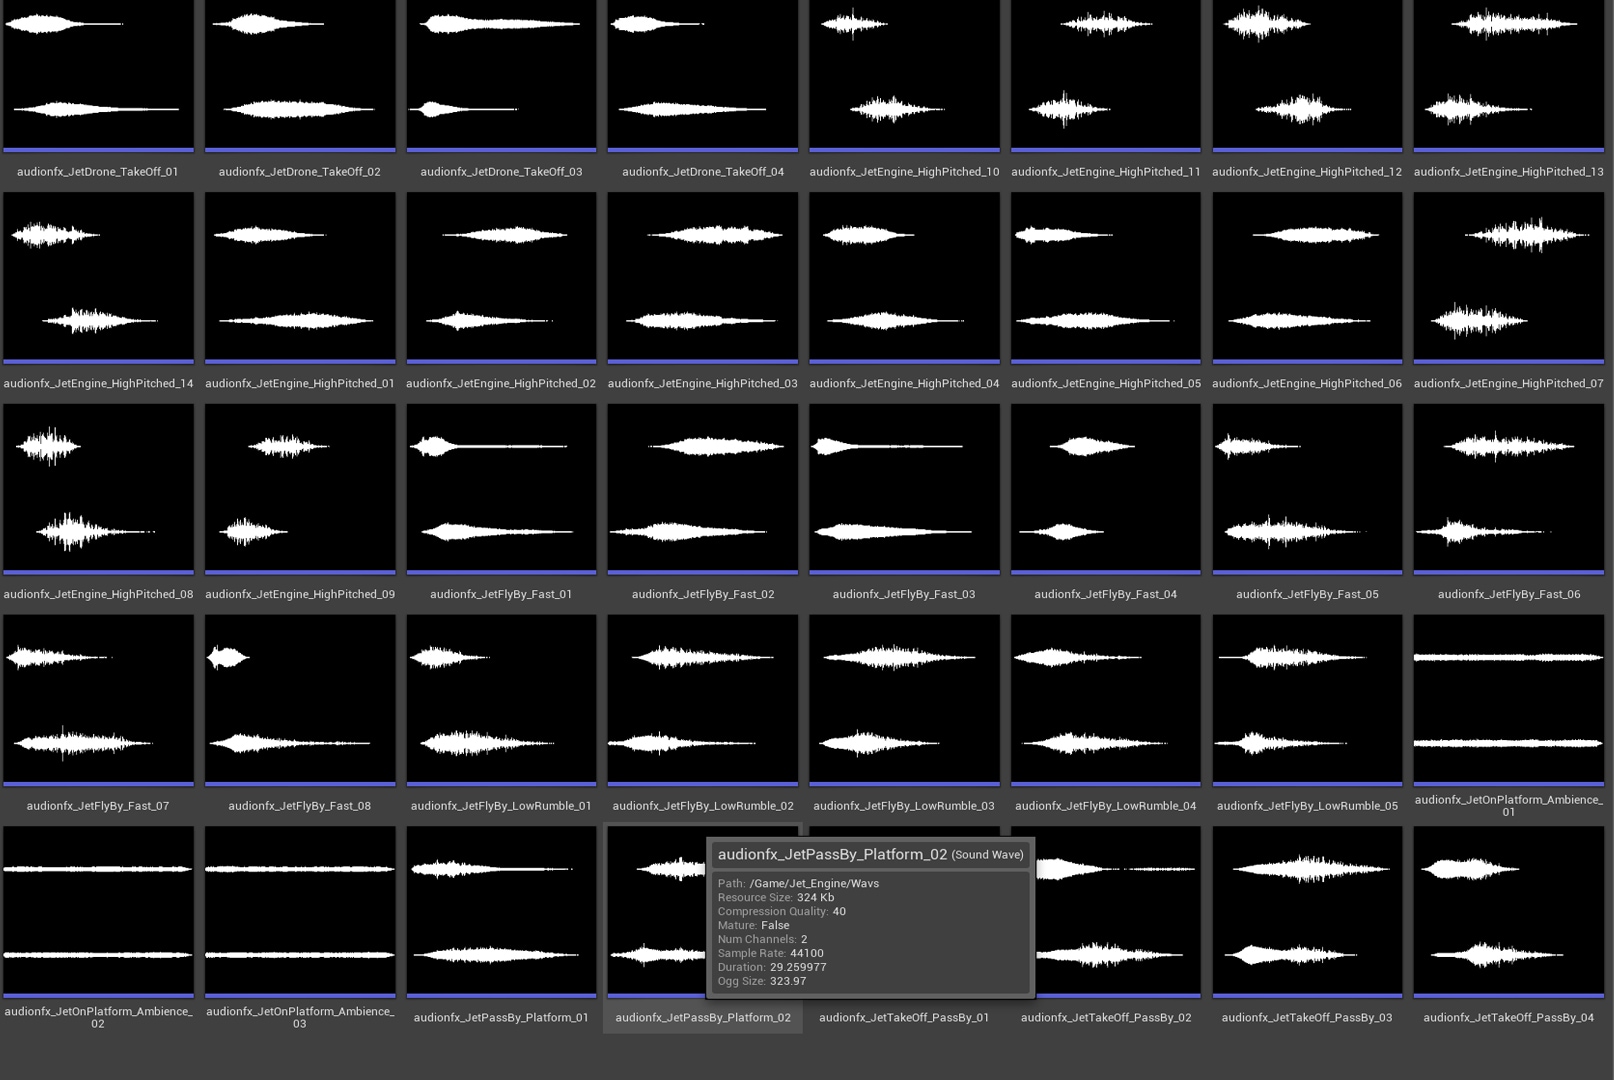
Task: Select audionfx_JetFlyBy_LowRumble_05 asset tile
Action: coord(1307,699)
